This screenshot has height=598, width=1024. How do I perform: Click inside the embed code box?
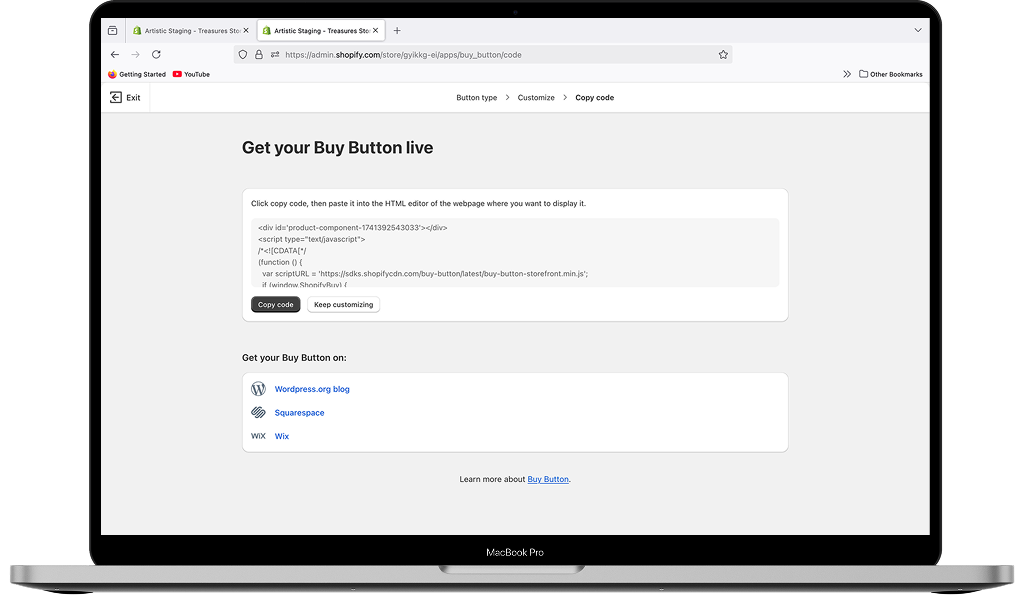[x=515, y=253]
